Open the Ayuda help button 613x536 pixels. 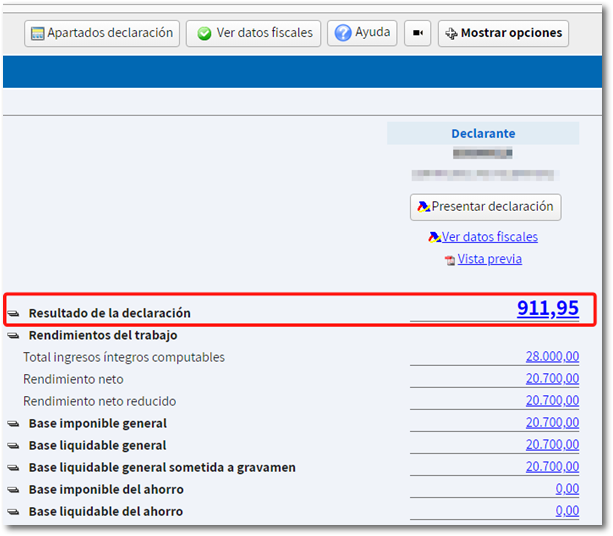click(362, 33)
